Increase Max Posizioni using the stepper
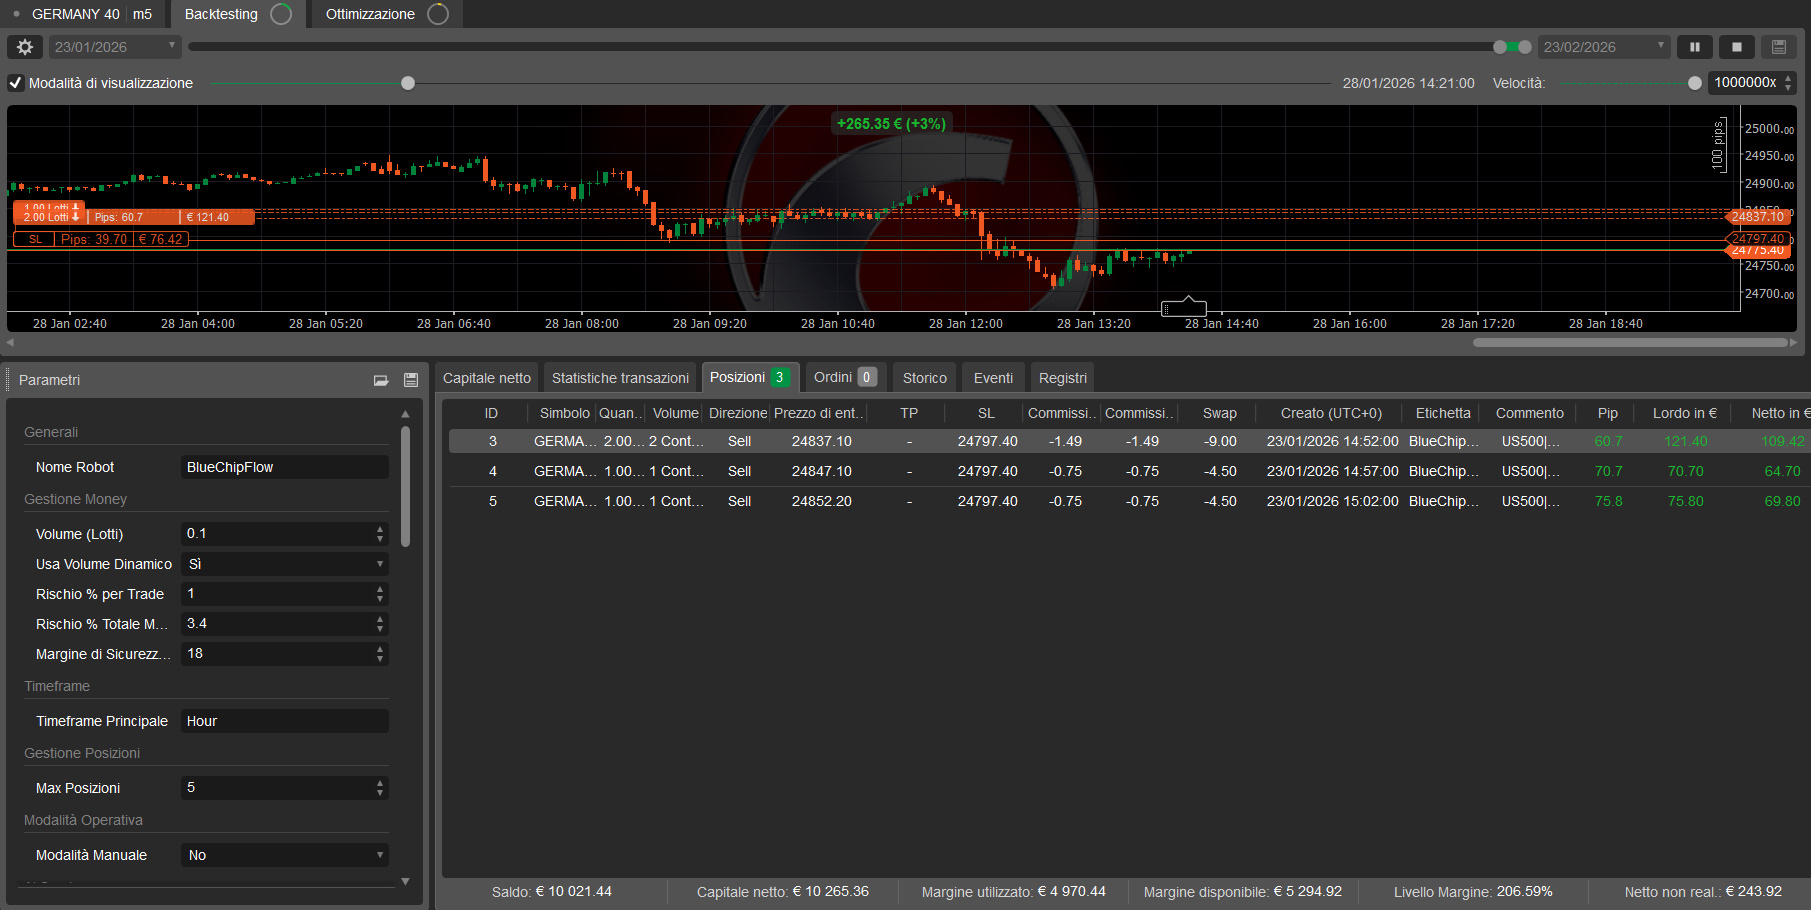Viewport: 1811px width, 910px height. coord(379,783)
